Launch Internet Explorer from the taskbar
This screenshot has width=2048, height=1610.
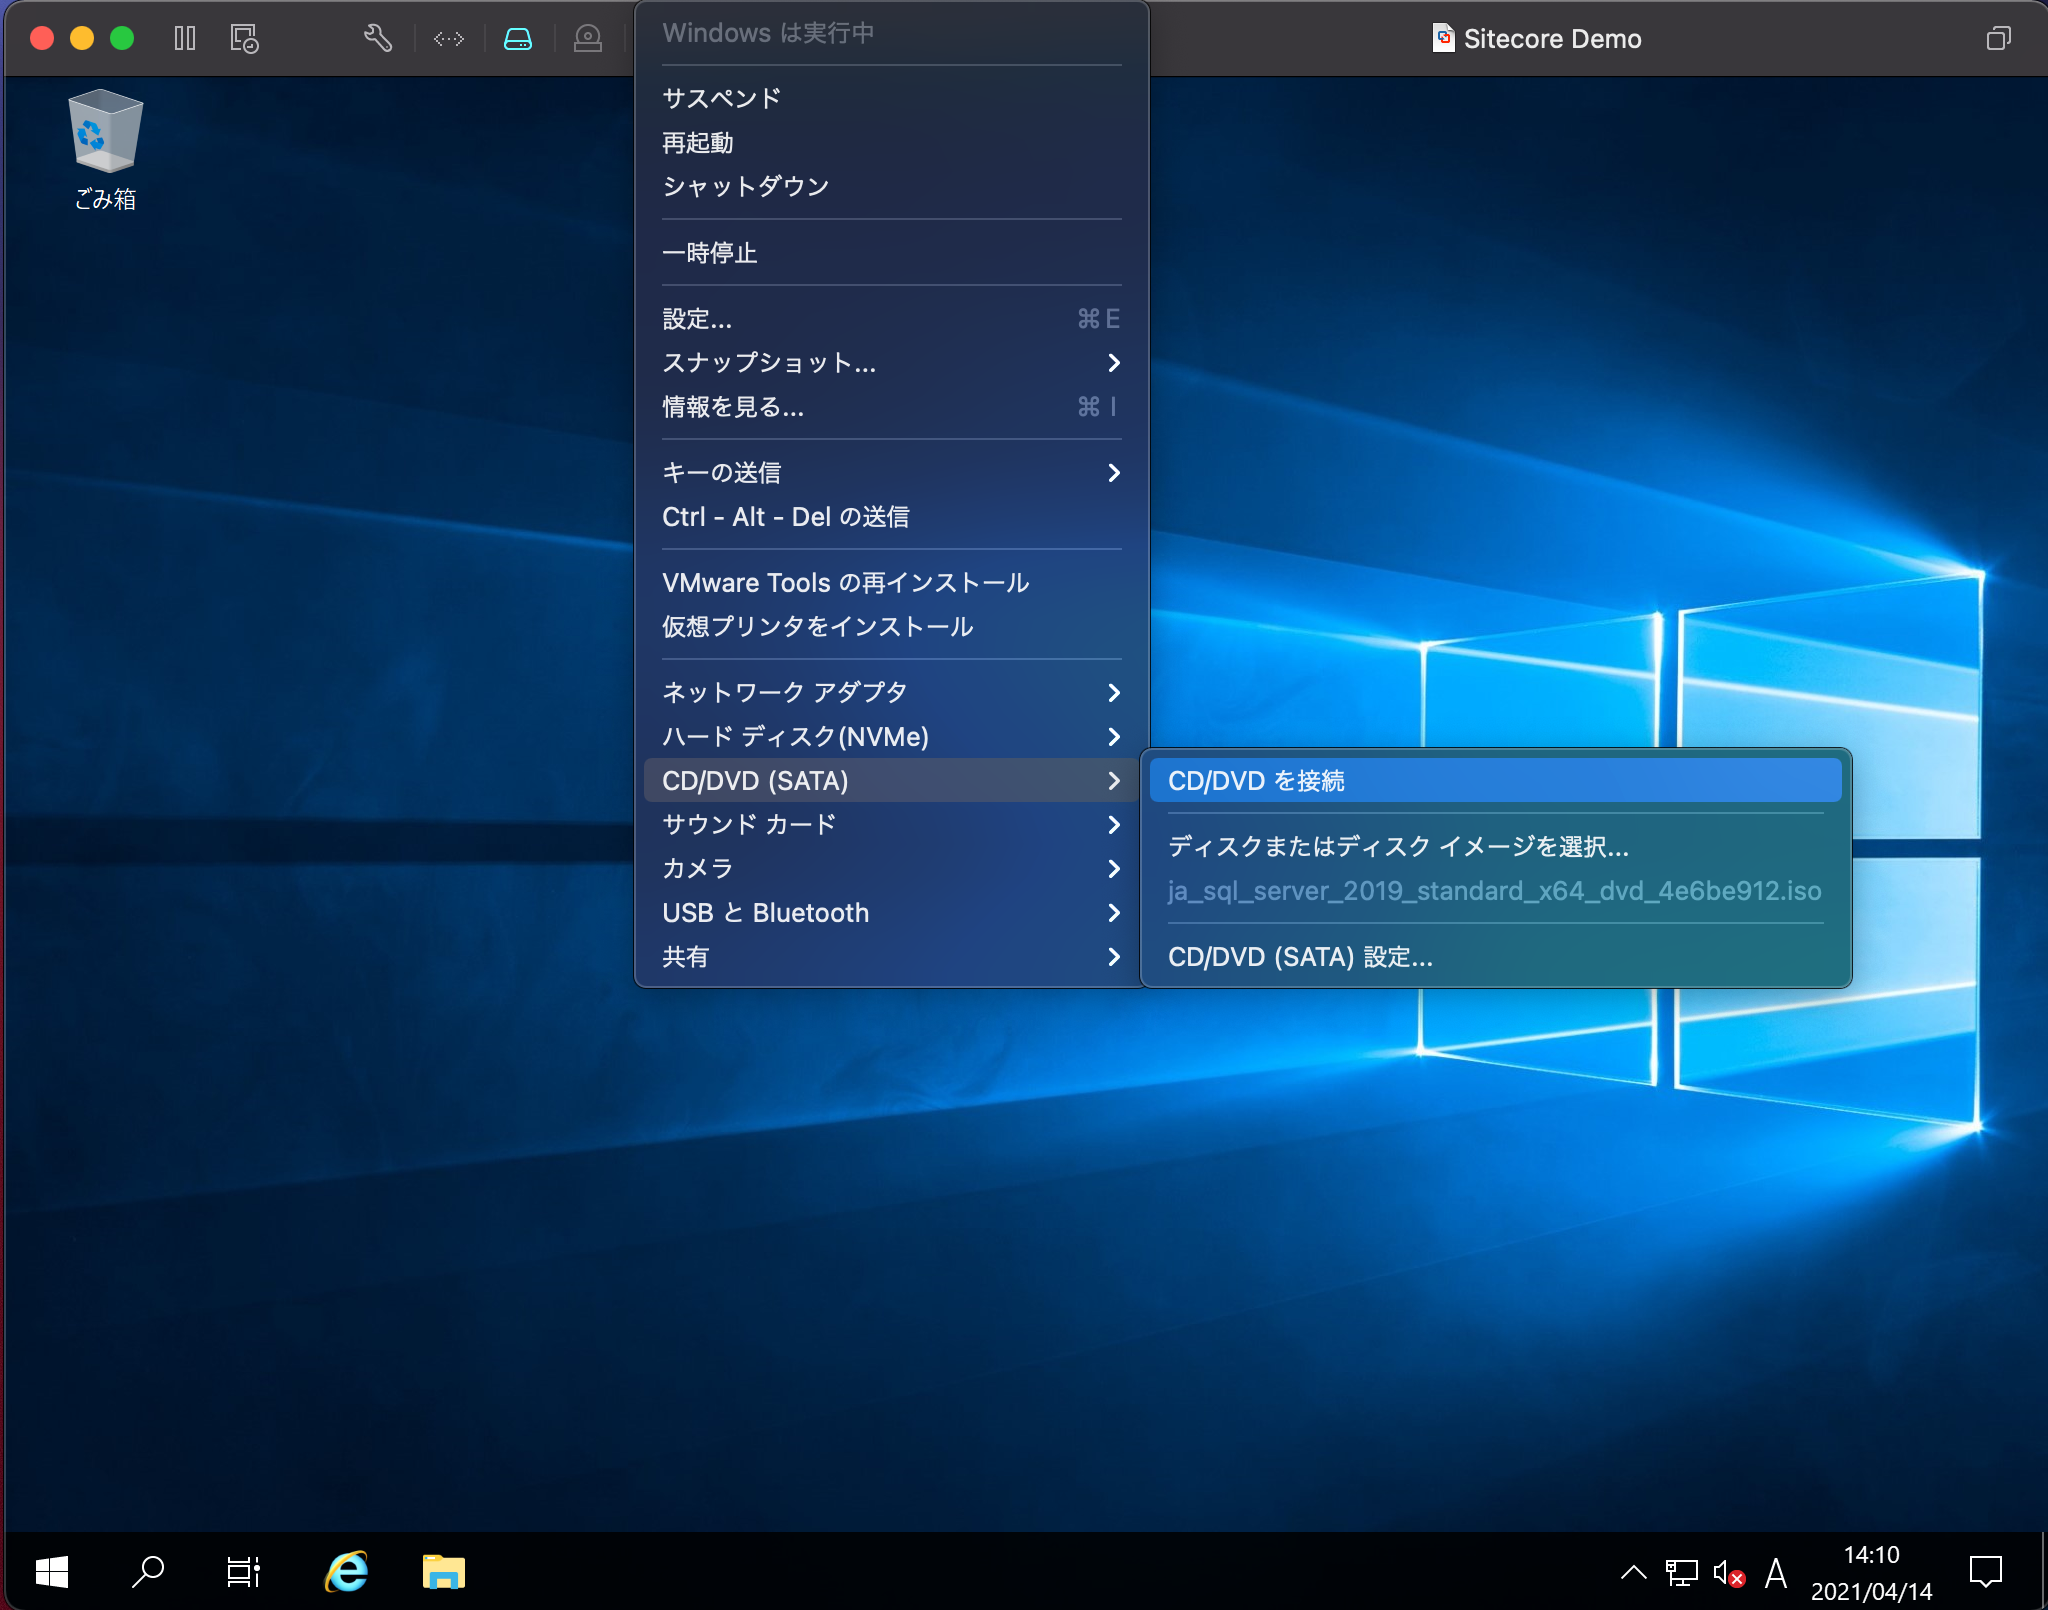[346, 1572]
